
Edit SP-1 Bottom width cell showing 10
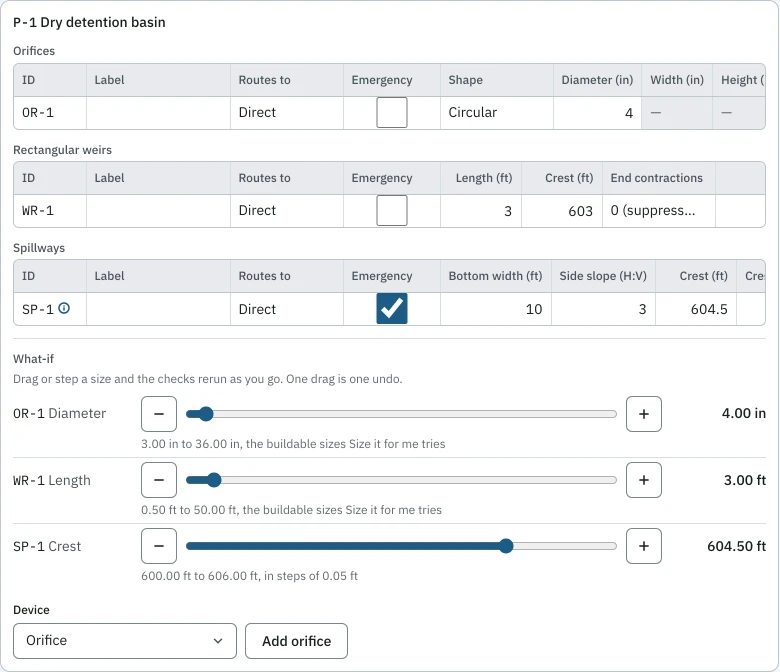[496, 309]
